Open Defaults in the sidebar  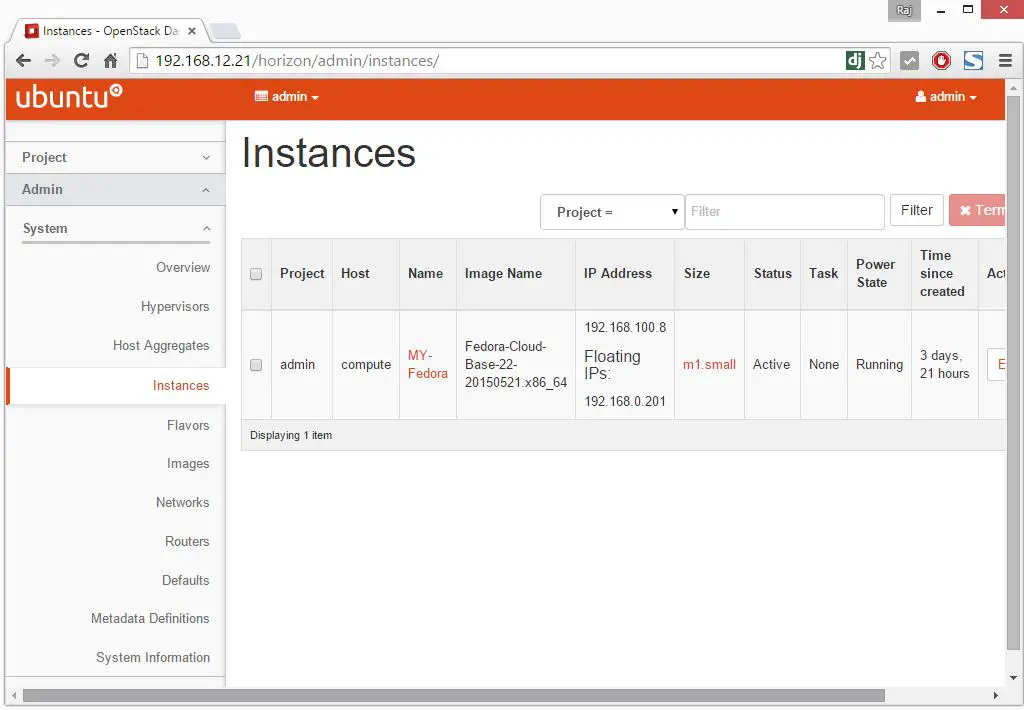coord(185,580)
